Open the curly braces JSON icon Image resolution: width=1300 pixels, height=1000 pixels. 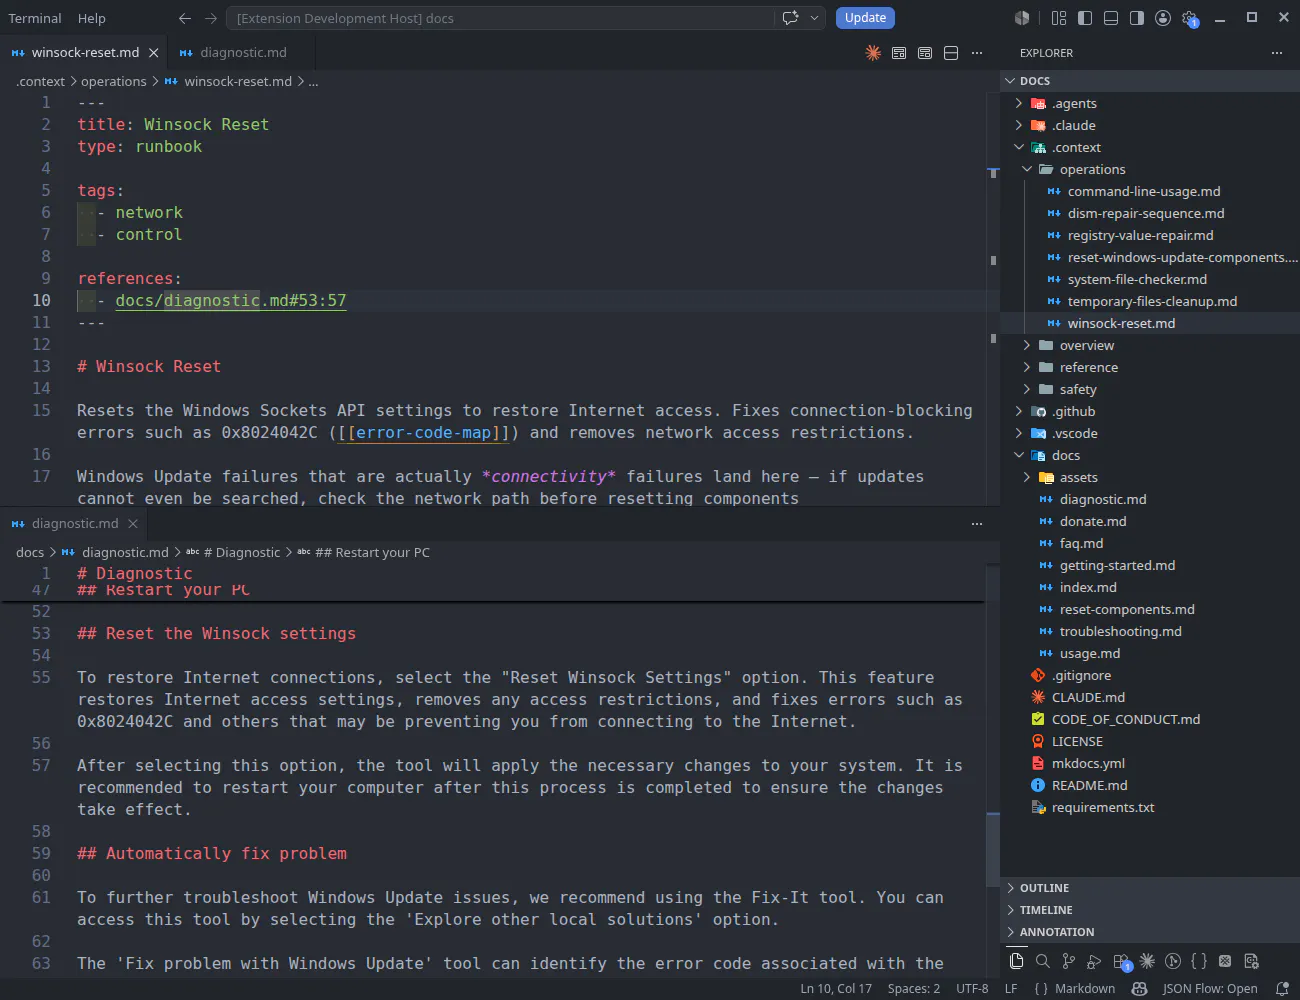tap(1199, 961)
